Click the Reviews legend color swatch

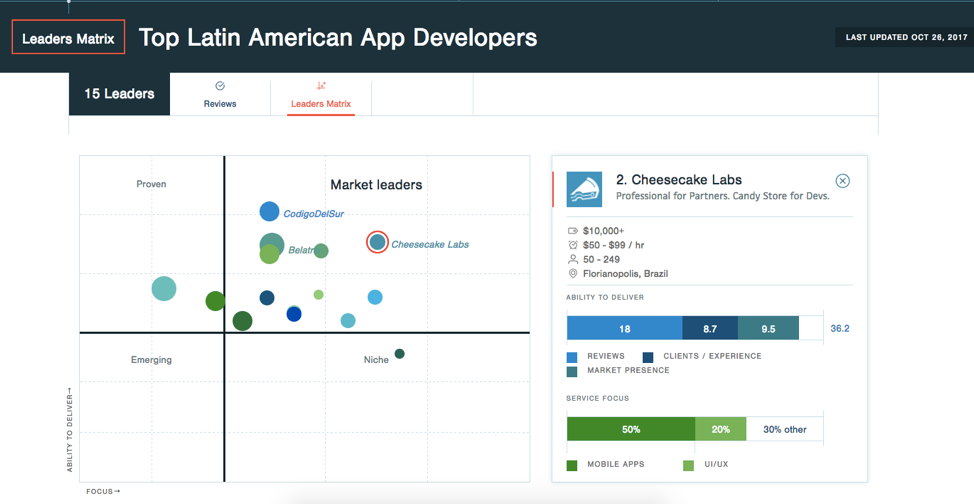click(571, 357)
